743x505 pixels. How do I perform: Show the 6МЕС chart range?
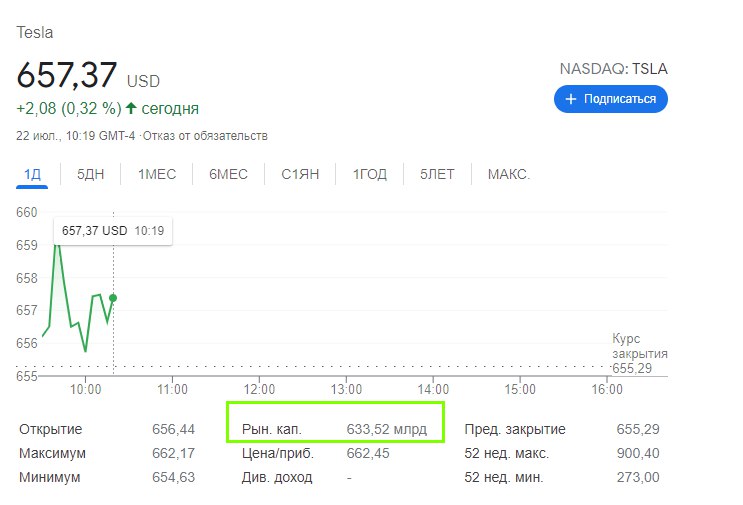tap(228, 174)
